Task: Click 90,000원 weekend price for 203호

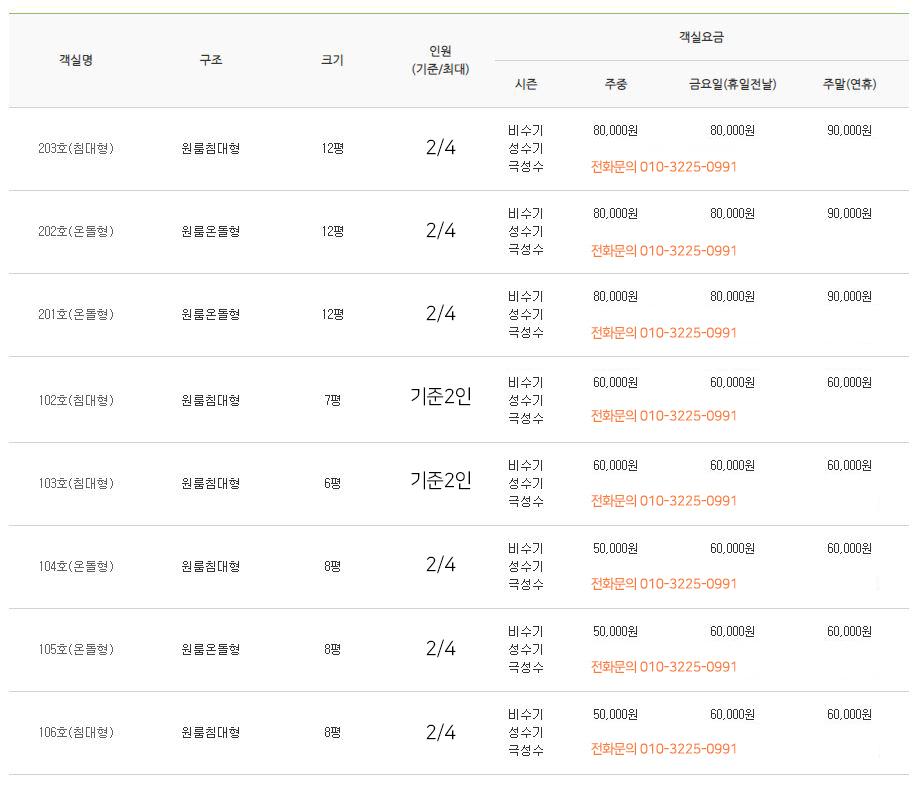Action: 850,131
